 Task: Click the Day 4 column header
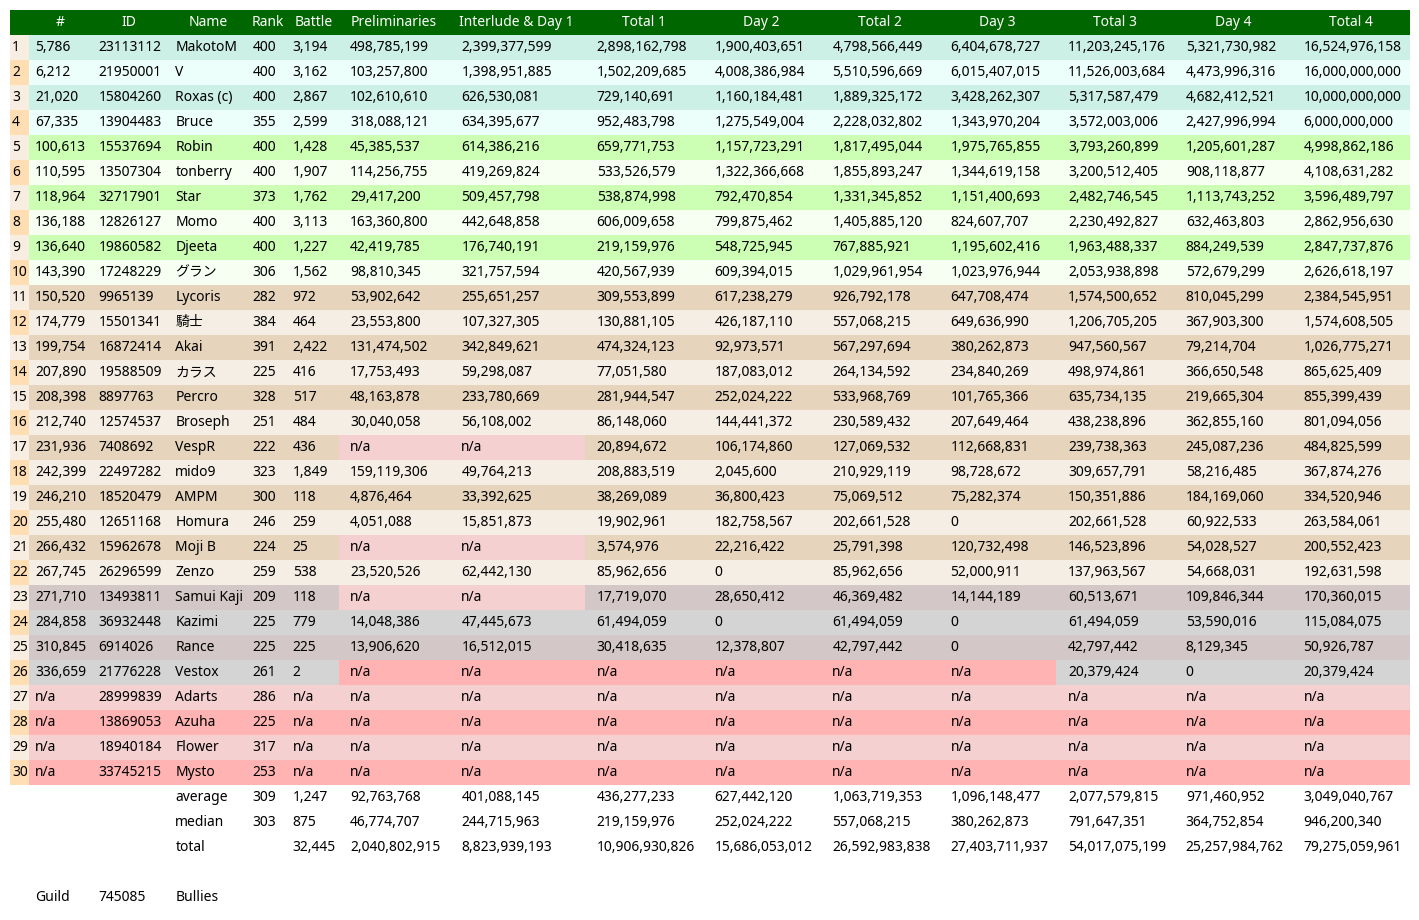[1233, 21]
